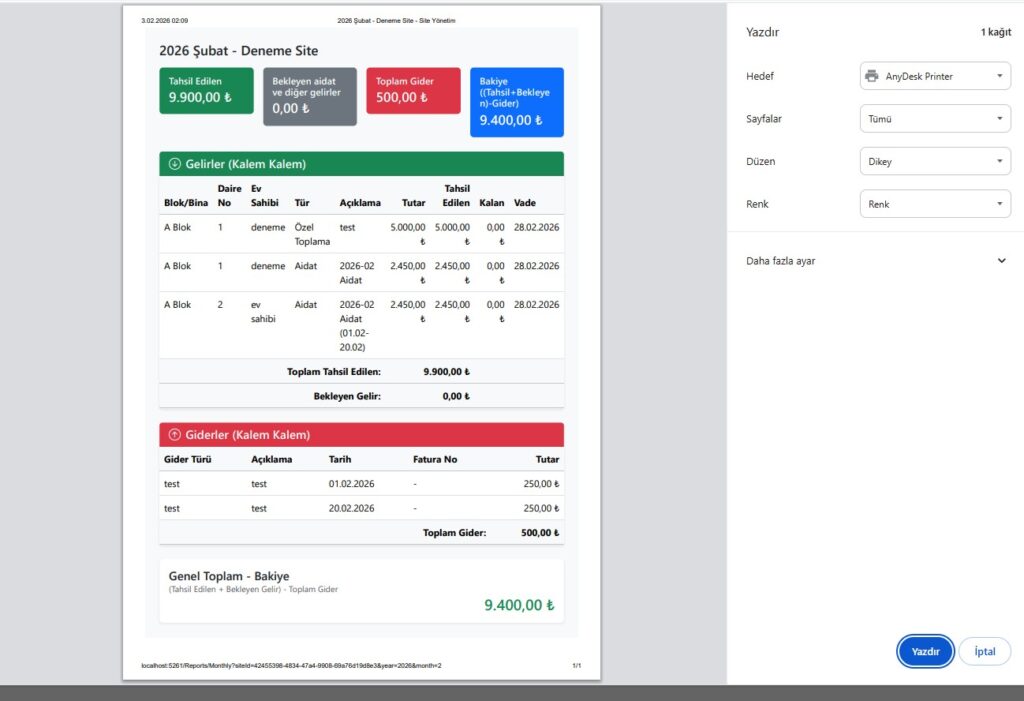Click the blue Bakiye summary card
The width and height of the screenshot is (1024, 701).
pos(516,102)
